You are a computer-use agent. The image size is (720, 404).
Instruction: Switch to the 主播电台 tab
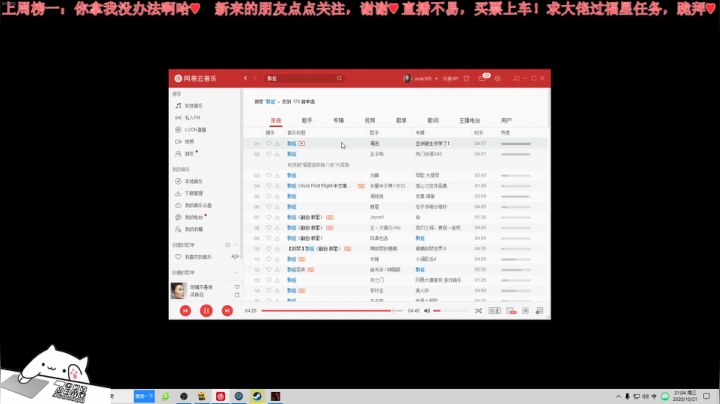point(469,120)
